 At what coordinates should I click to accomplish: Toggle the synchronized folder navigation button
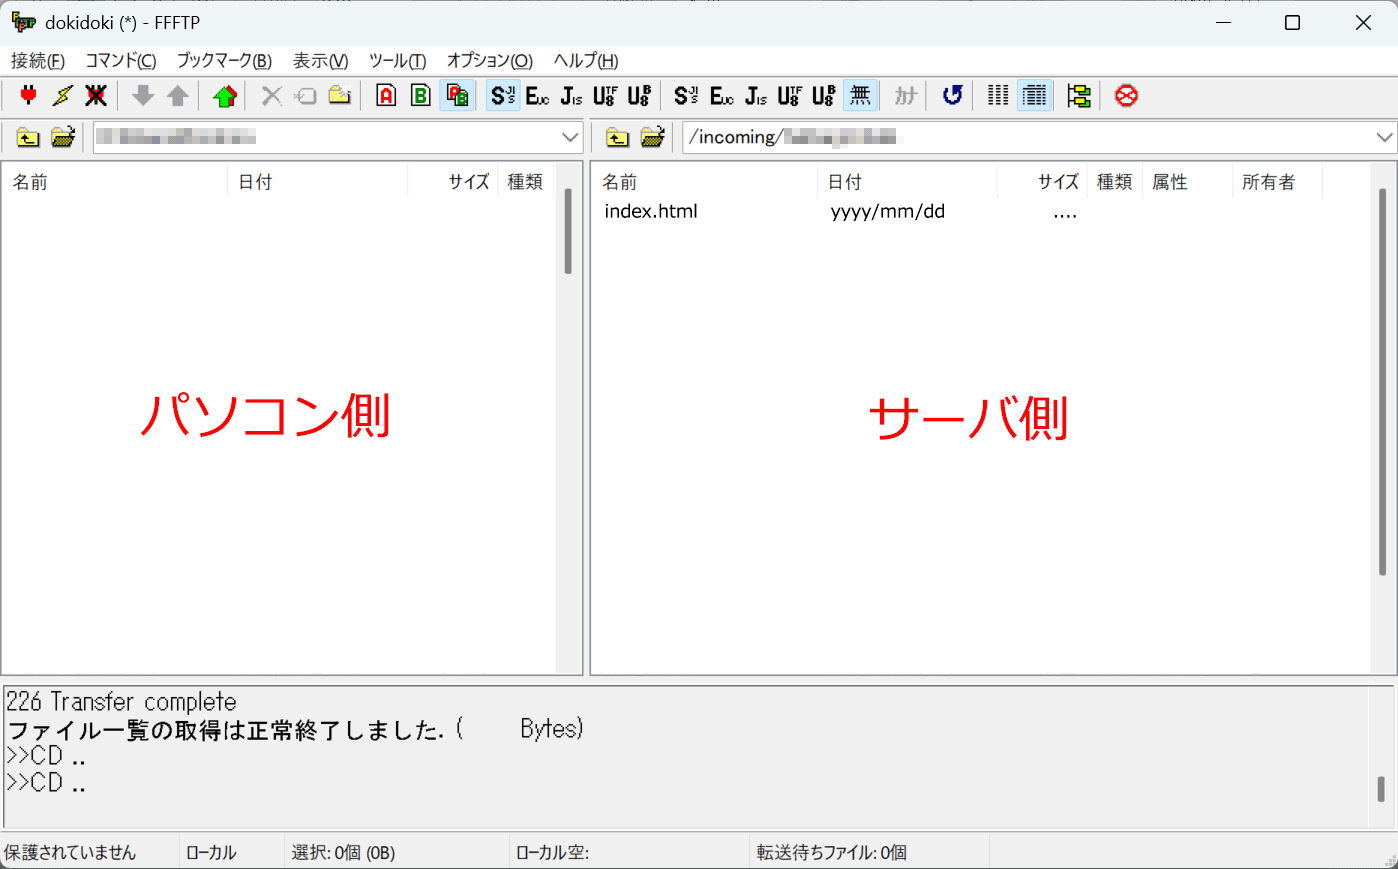[x=1078, y=96]
